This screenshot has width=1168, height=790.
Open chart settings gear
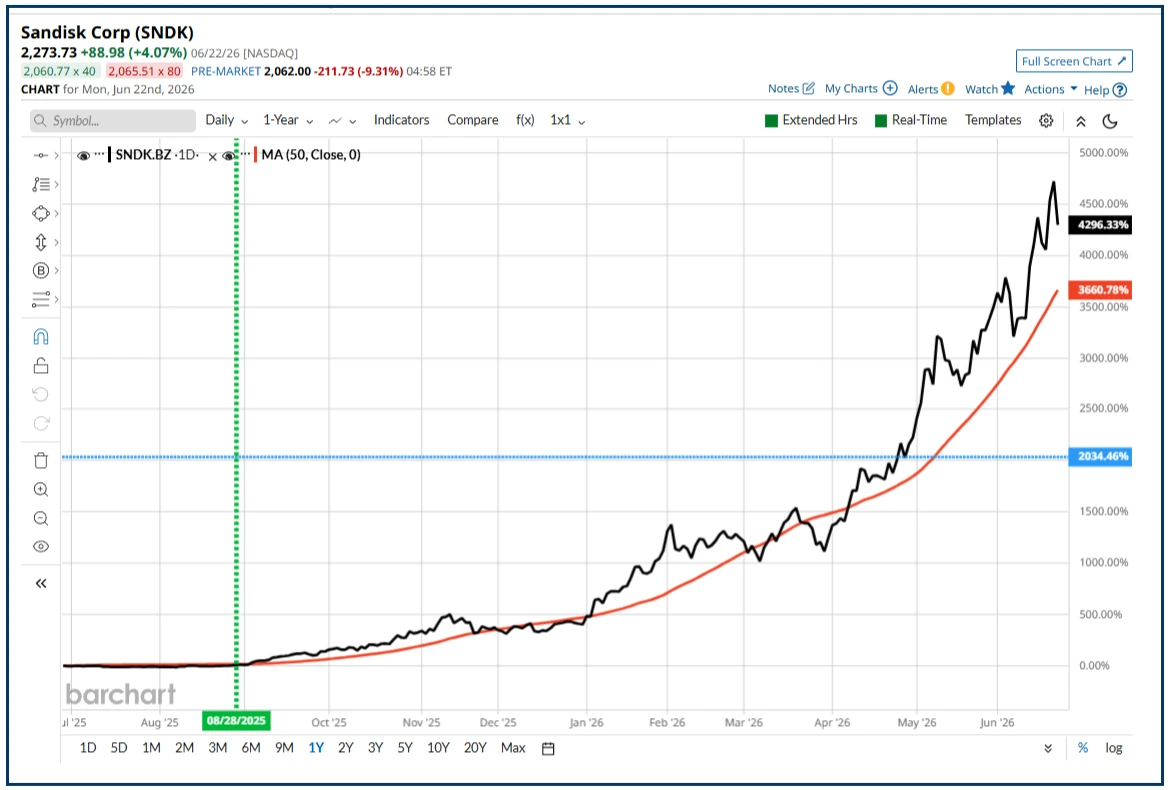1046,121
